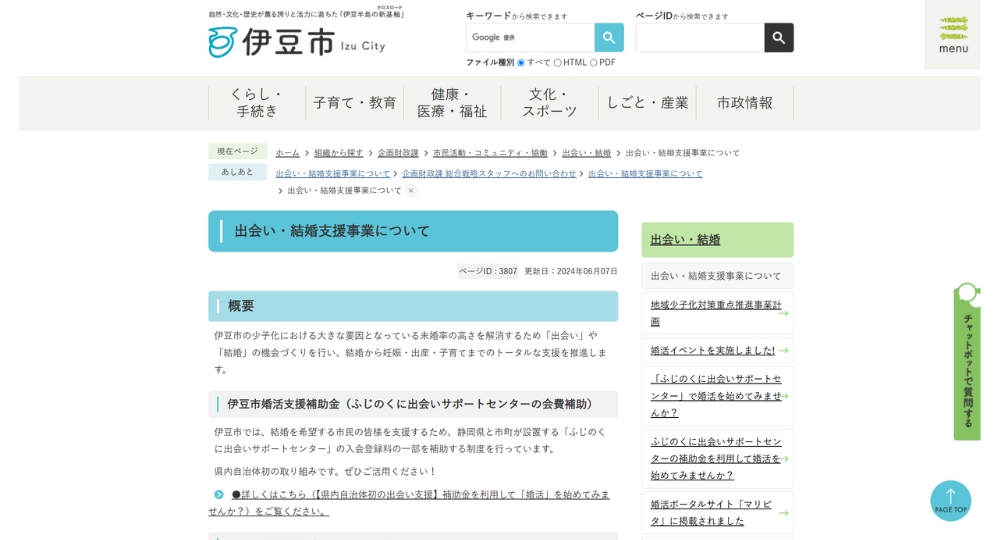
Task: Click the Google keyword search field
Action: pyautogui.click(x=530, y=38)
